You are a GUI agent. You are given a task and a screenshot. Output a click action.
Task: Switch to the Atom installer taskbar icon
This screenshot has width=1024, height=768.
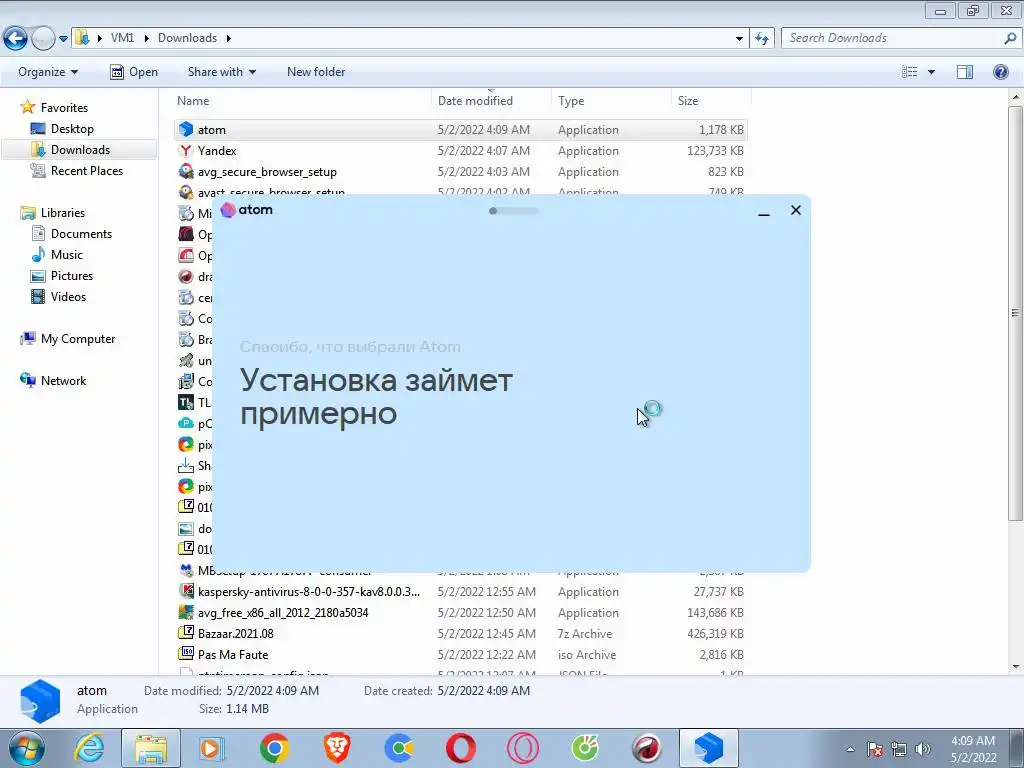[x=709, y=748]
